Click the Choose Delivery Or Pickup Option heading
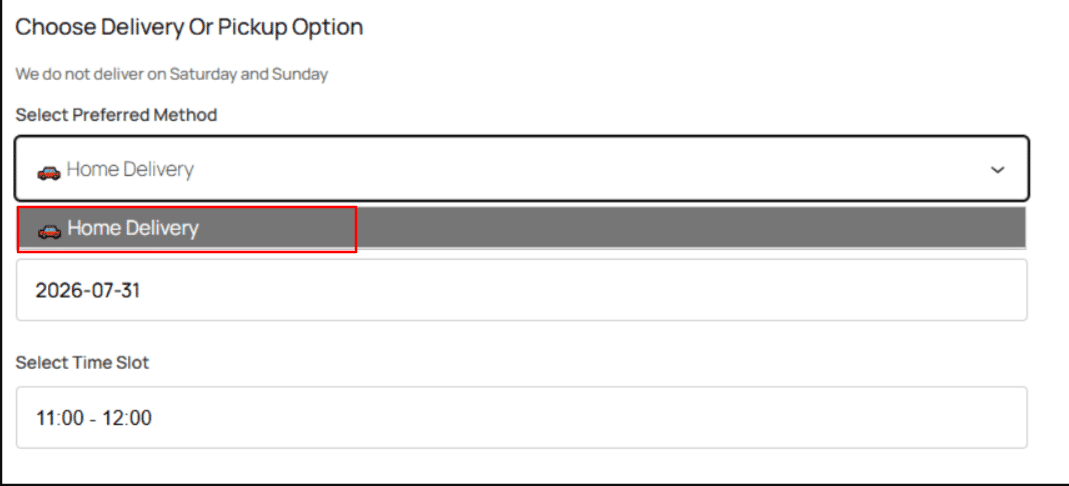This screenshot has width=1069, height=486. pyautogui.click(x=189, y=27)
